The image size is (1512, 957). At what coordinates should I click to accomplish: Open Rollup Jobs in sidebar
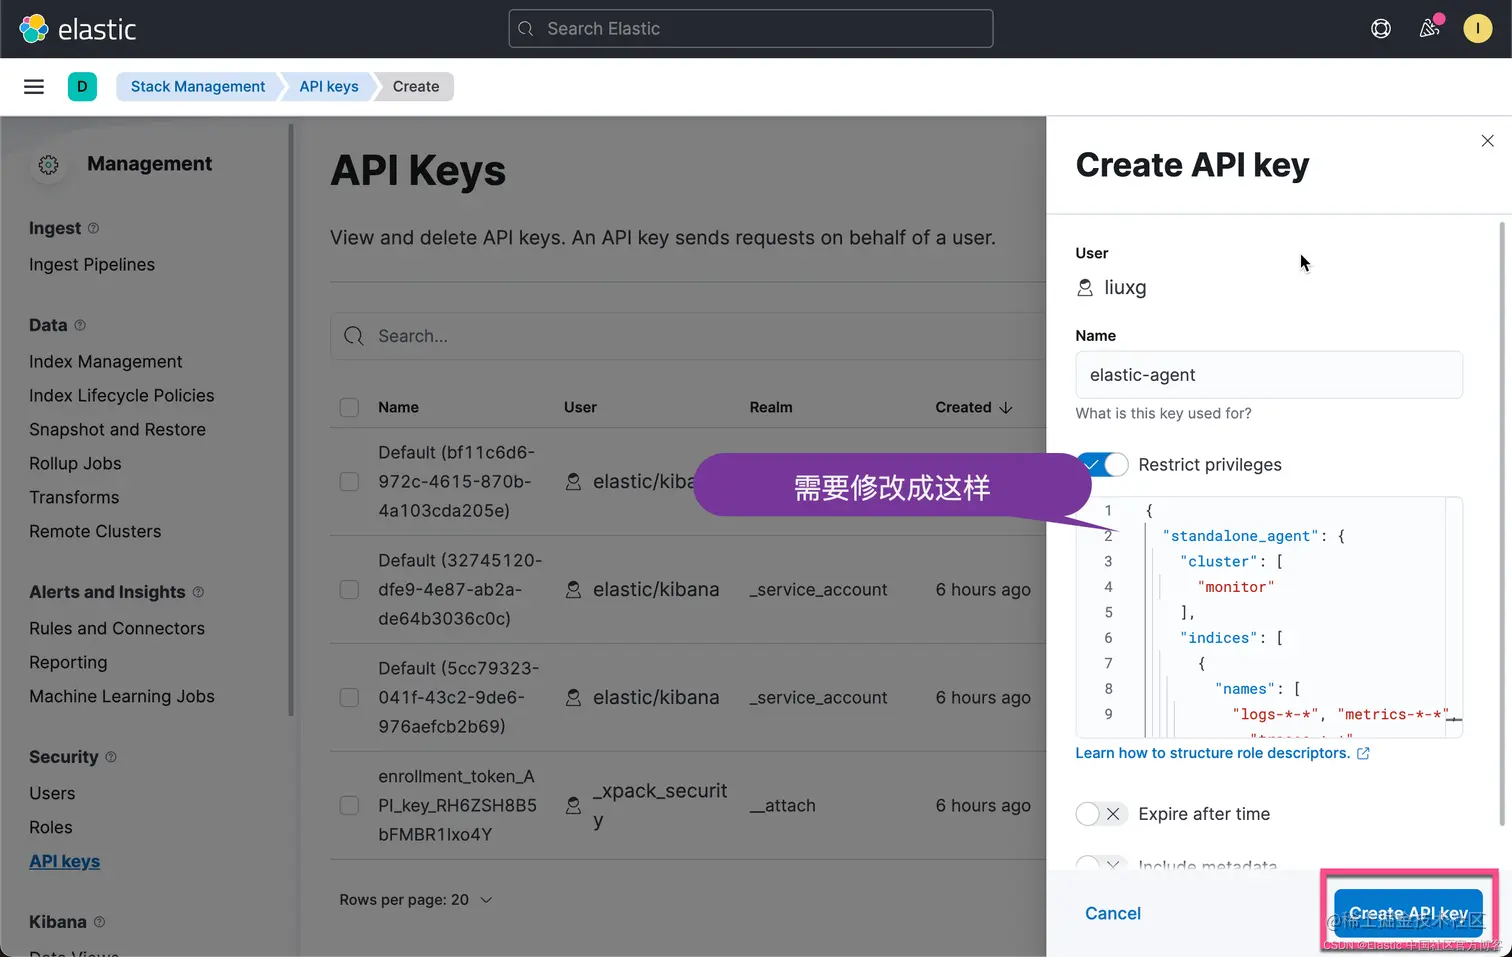click(x=75, y=464)
